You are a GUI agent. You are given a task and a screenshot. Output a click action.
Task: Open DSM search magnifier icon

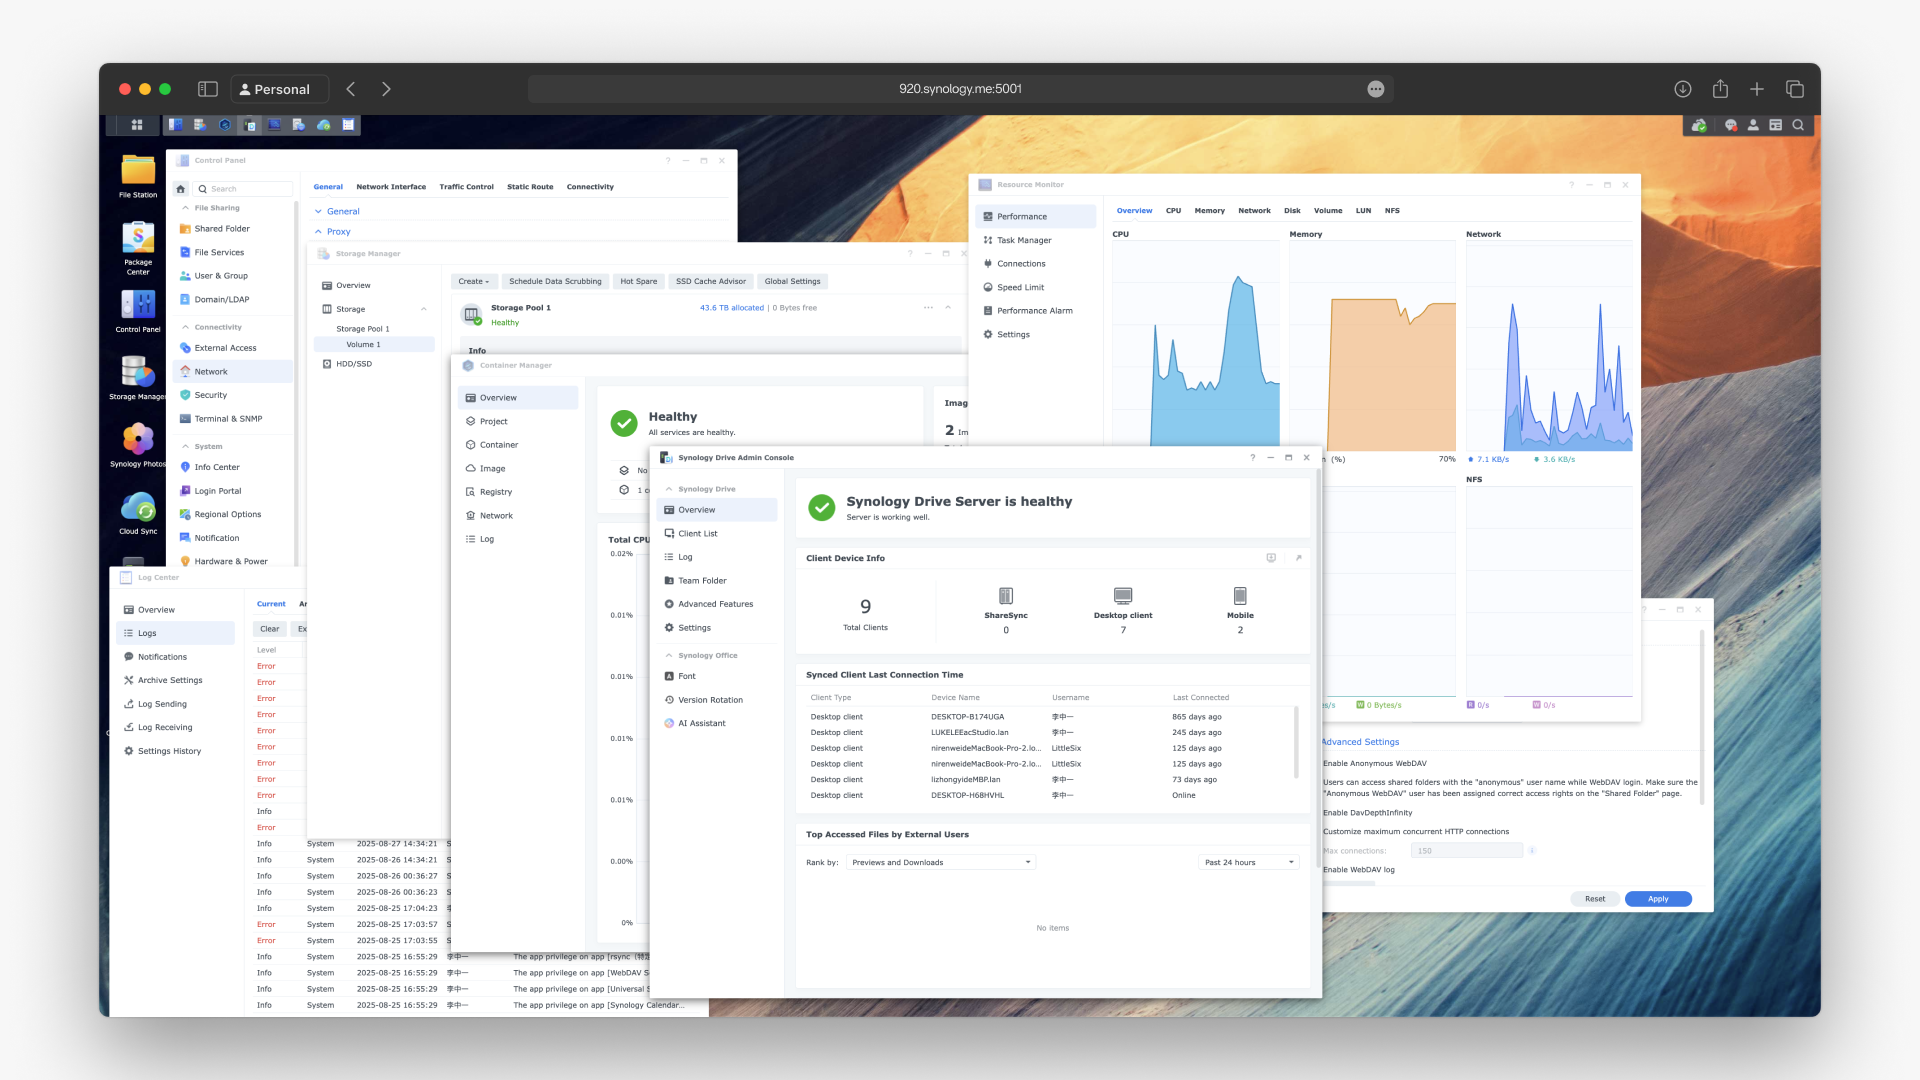[1798, 125]
